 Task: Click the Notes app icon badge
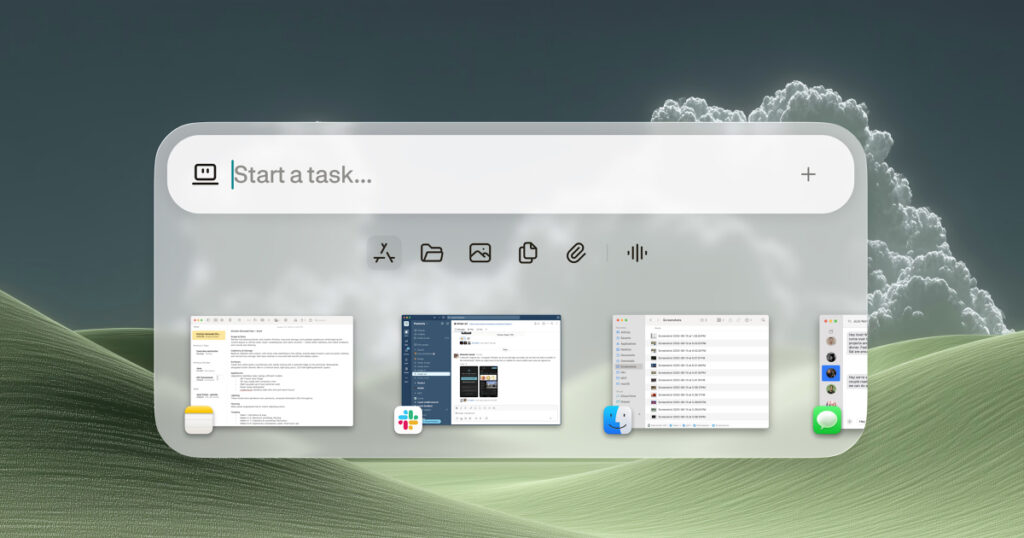pos(199,420)
